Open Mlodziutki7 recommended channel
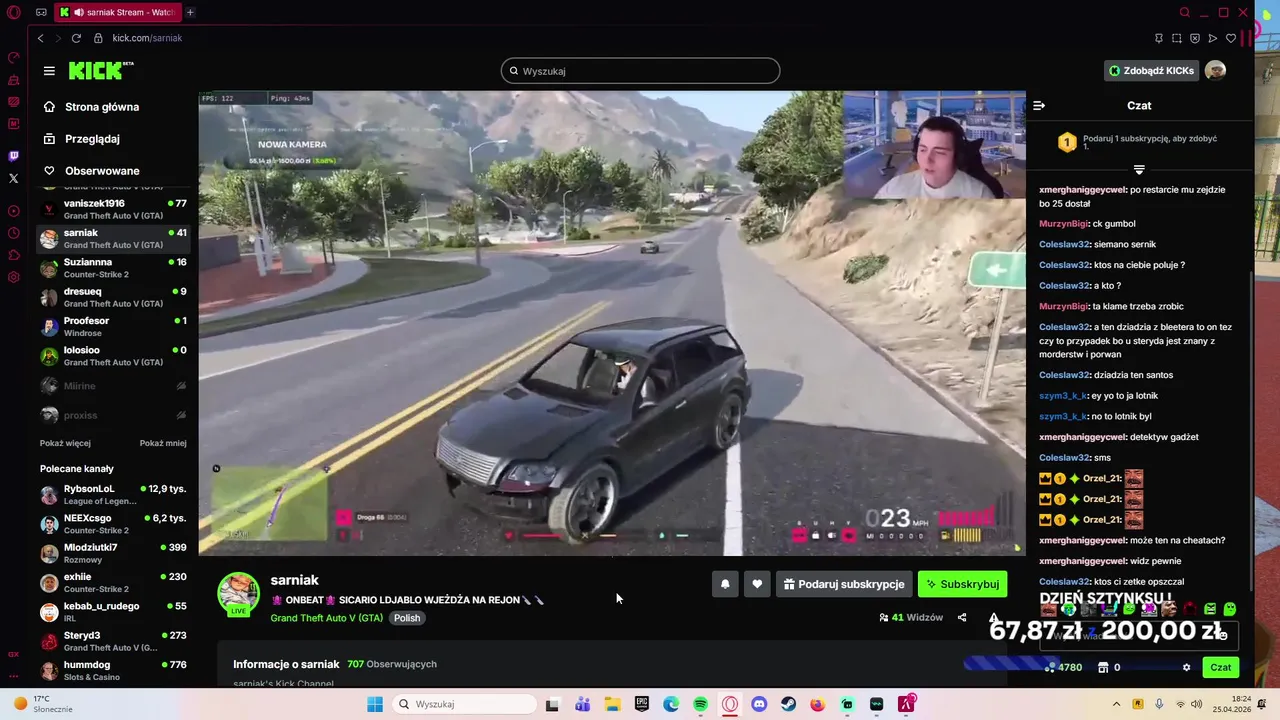The image size is (1280, 720). (113, 553)
